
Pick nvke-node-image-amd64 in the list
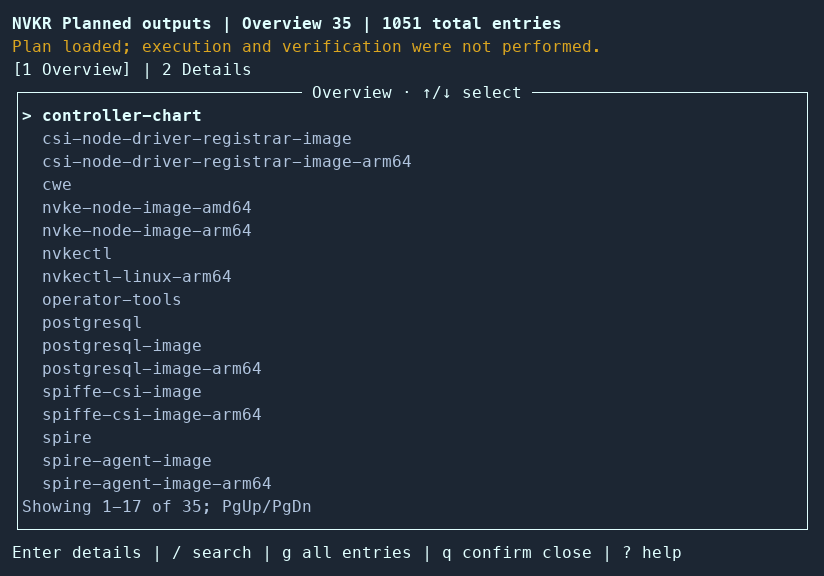click(412, 208)
